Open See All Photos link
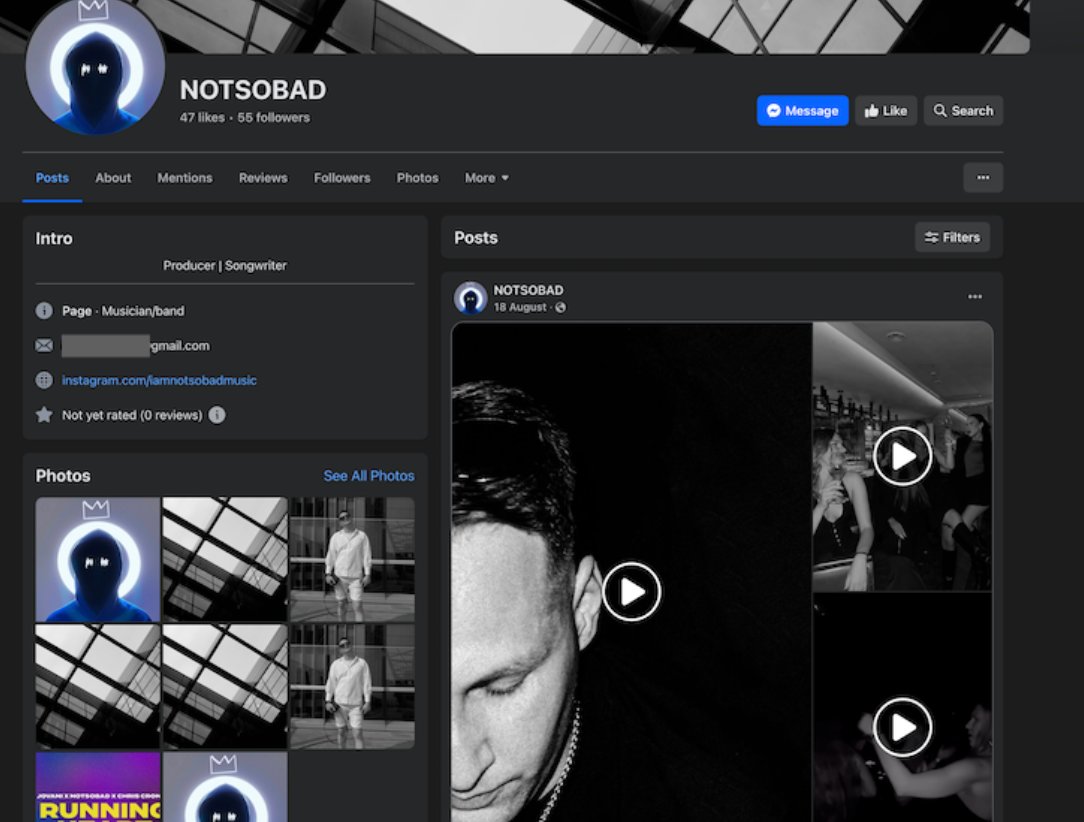The width and height of the screenshot is (1084, 822). 368,476
